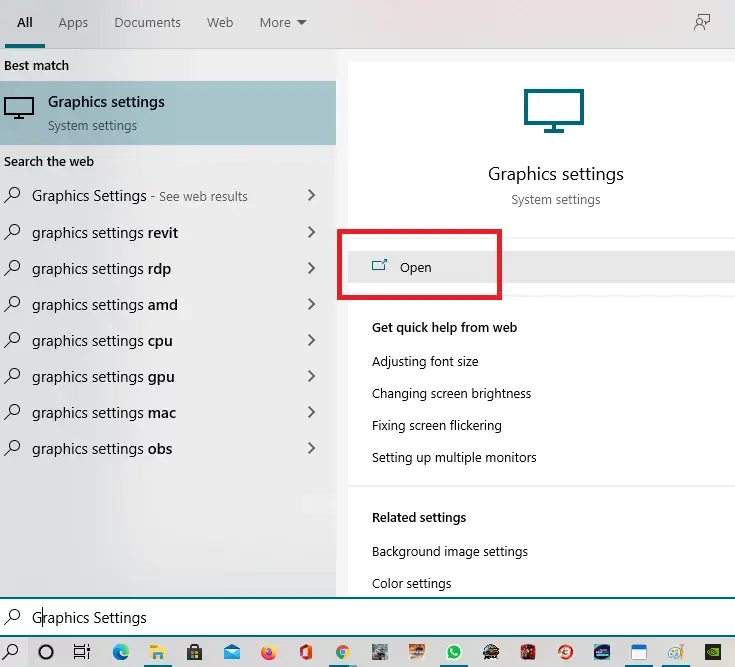The image size is (735, 667).
Task: Select graphics settings gpu suggestion
Action: click(168, 376)
